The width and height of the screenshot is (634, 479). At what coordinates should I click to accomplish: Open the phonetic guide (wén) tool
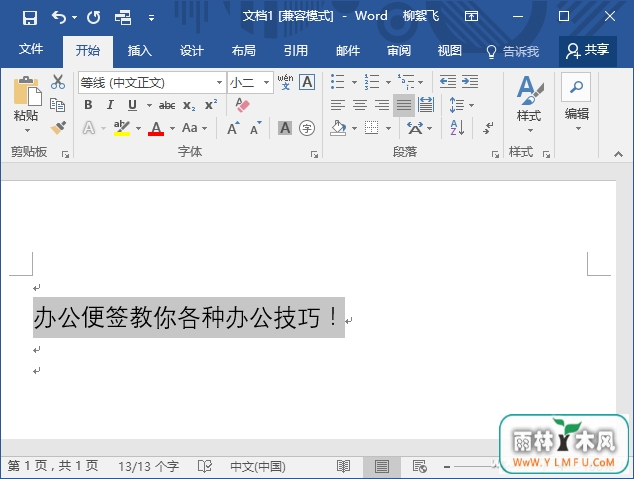click(285, 82)
